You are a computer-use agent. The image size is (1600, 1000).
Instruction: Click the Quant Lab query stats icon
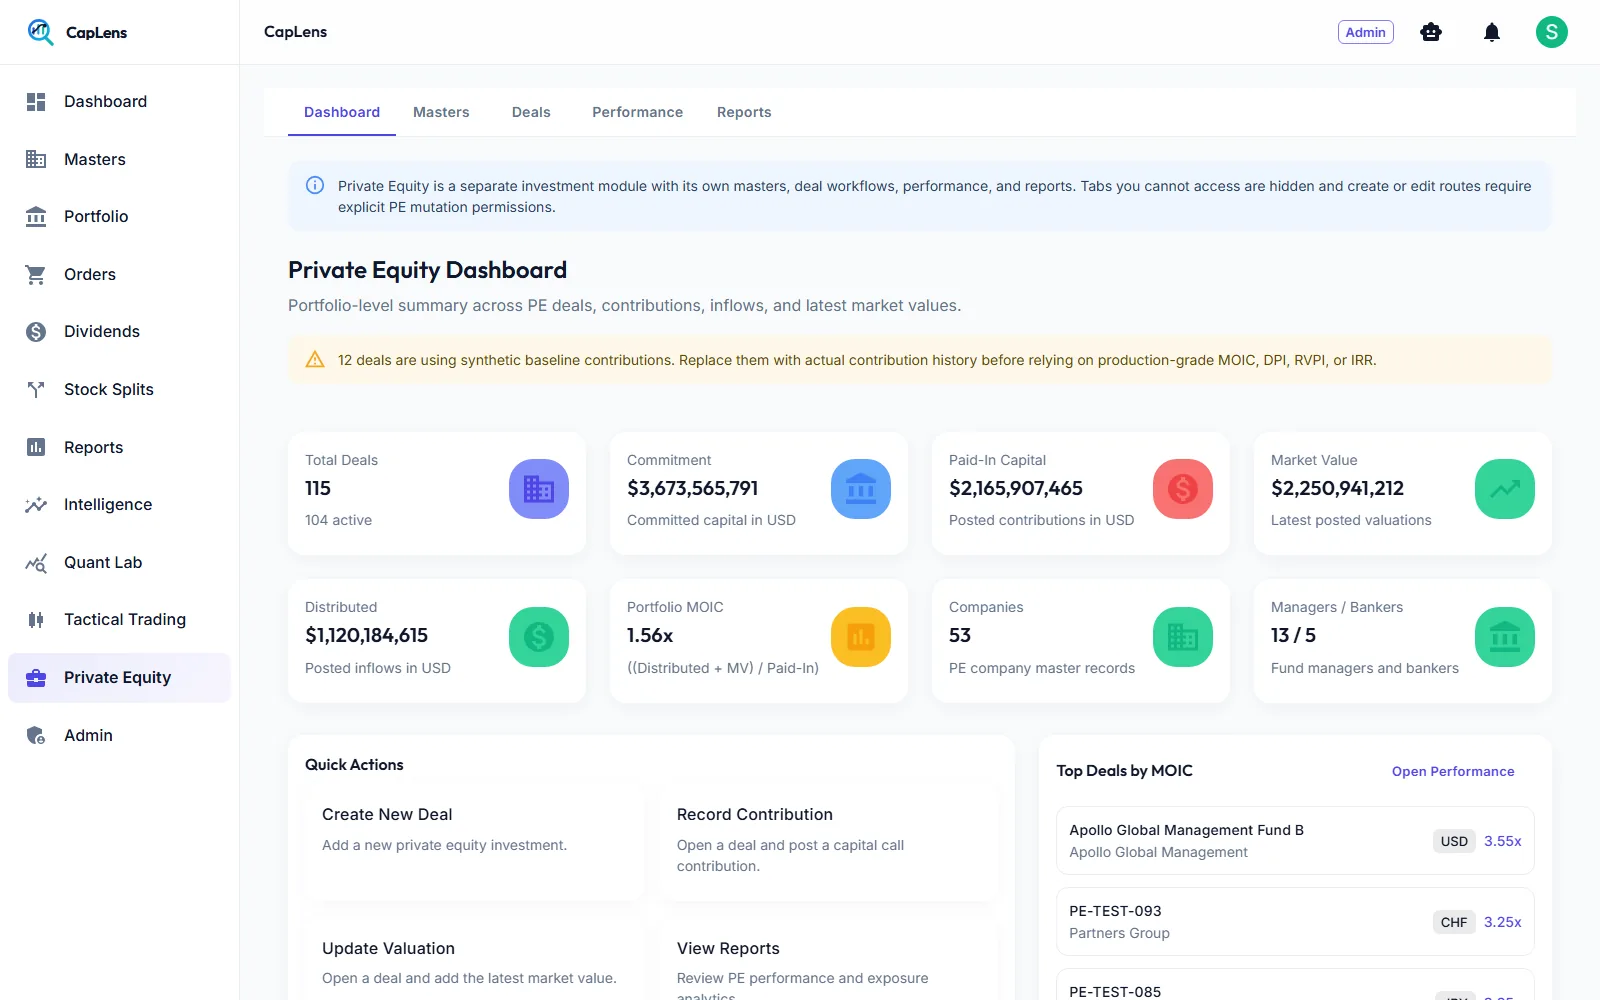(x=36, y=563)
